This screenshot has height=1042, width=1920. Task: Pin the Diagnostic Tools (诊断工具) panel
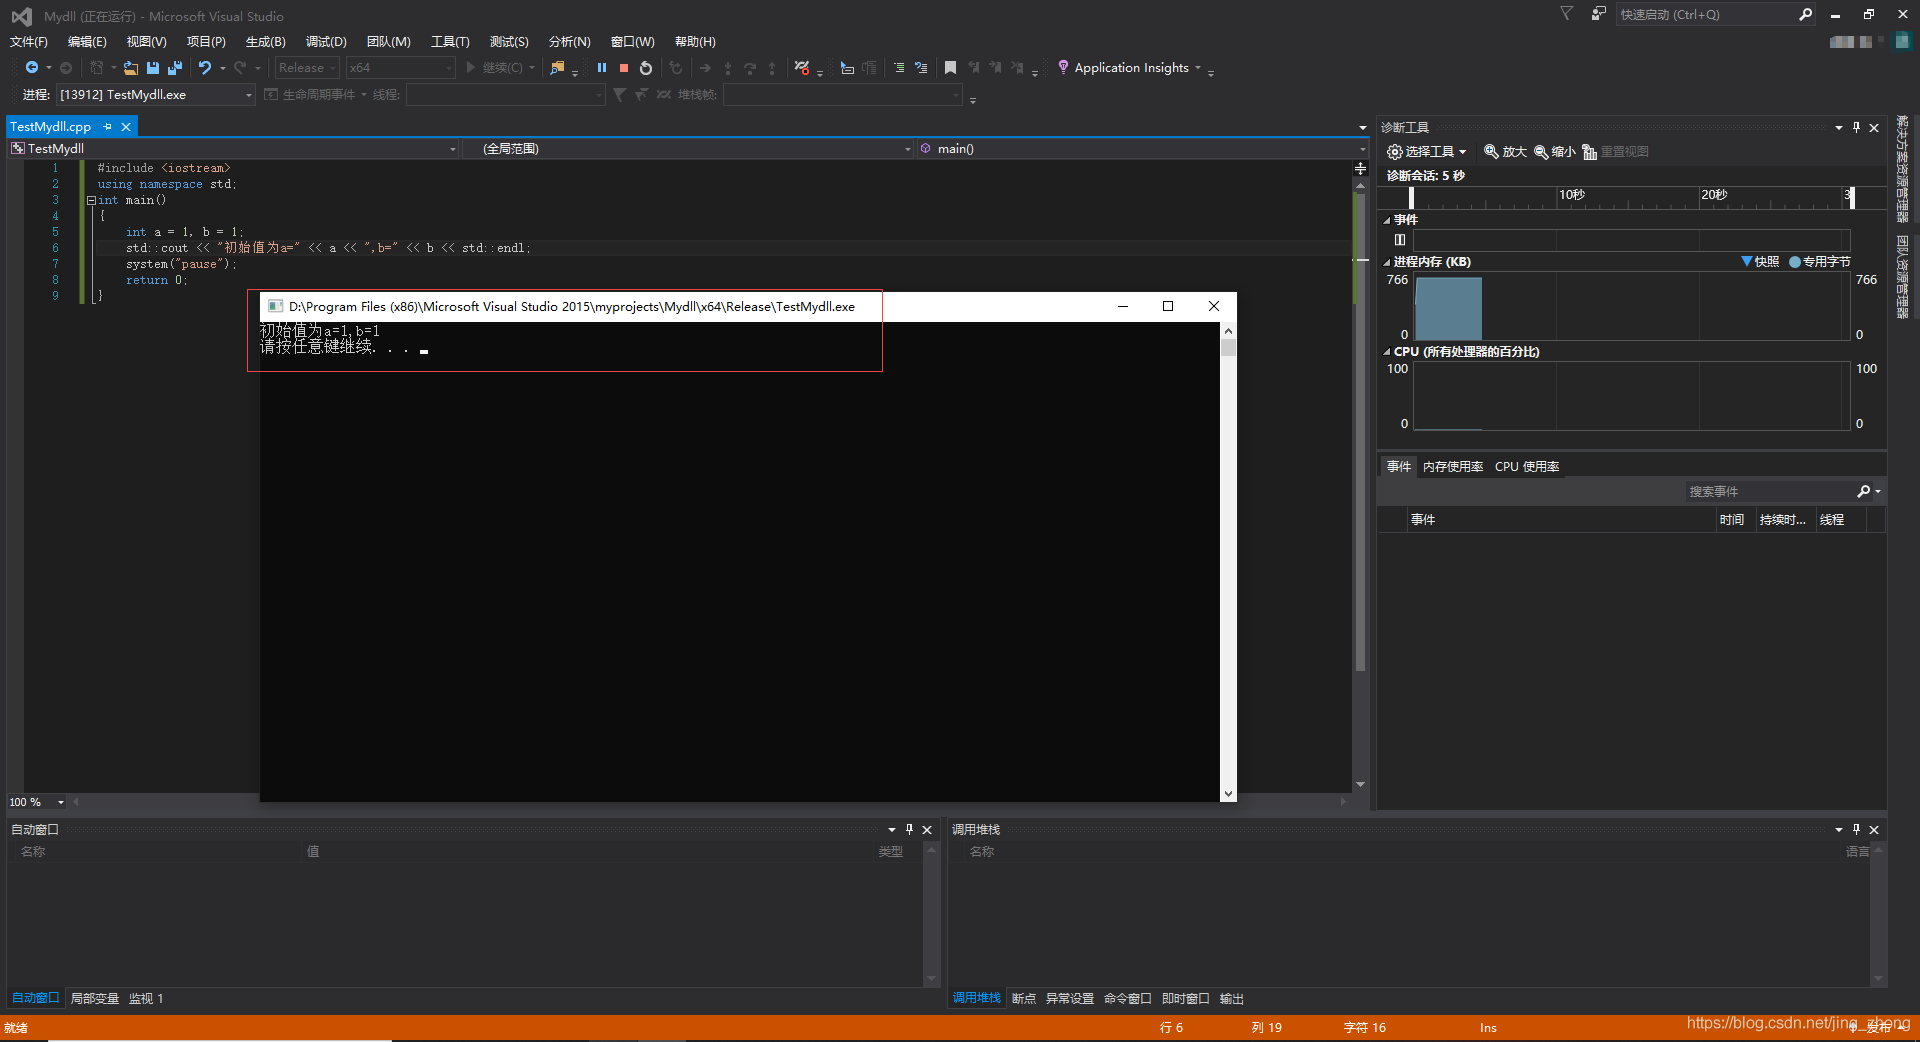pyautogui.click(x=1857, y=127)
